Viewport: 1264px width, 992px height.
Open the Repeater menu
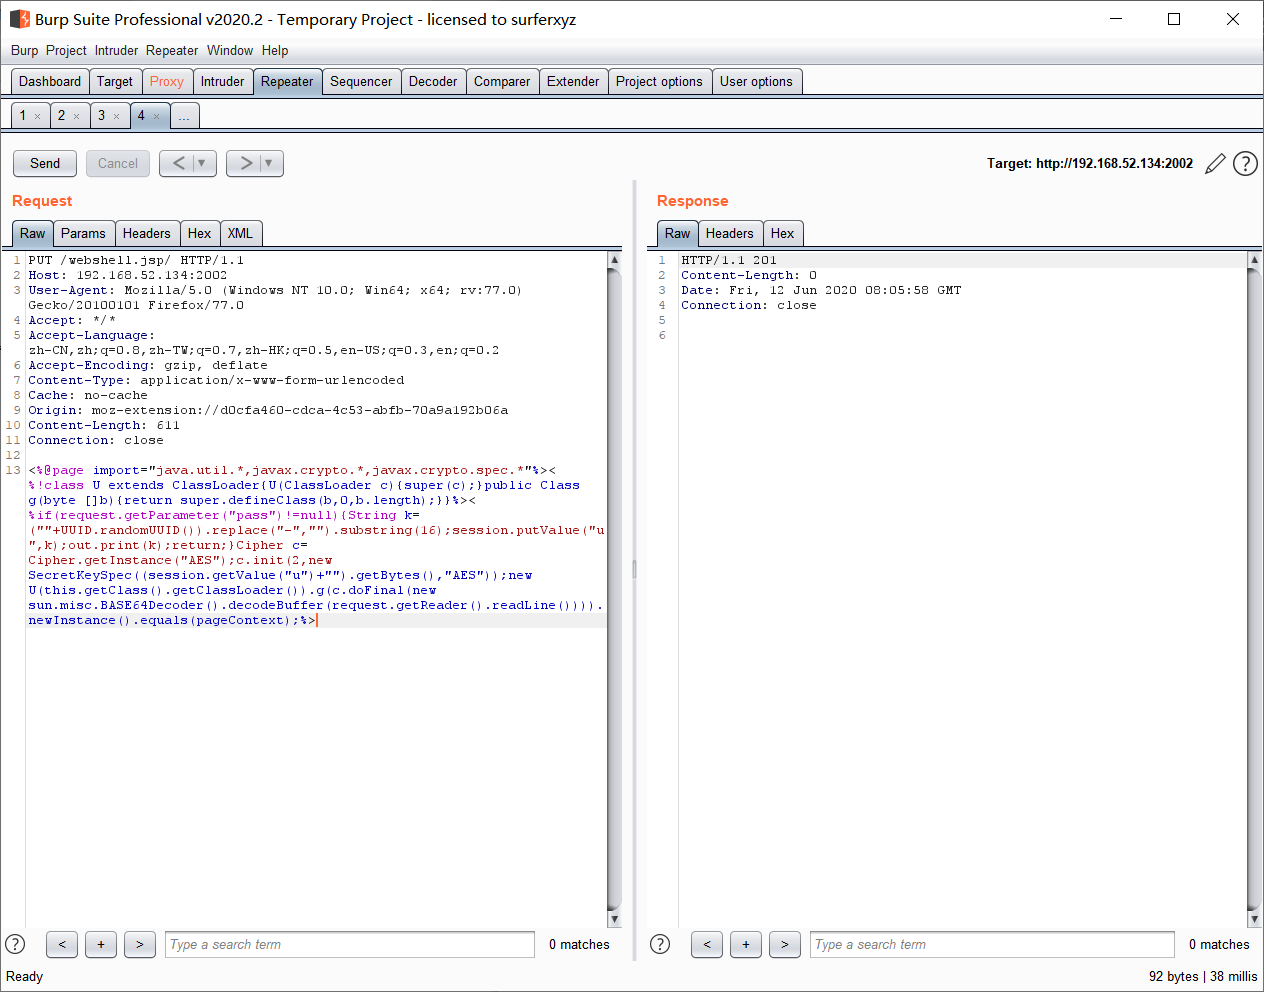[x=172, y=50]
